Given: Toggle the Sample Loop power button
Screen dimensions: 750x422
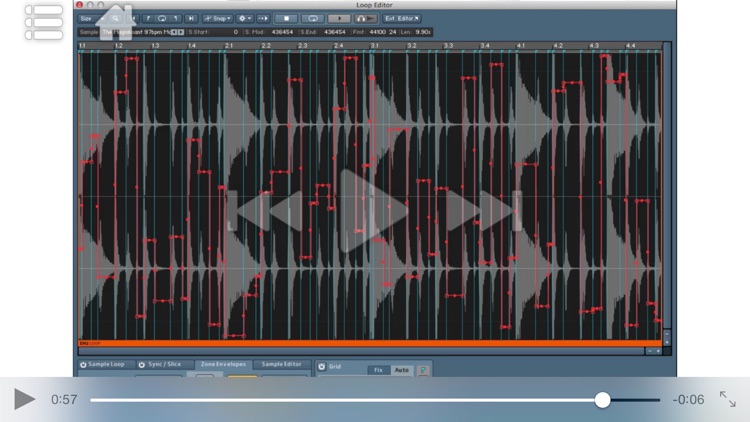Looking at the screenshot, I should (83, 365).
